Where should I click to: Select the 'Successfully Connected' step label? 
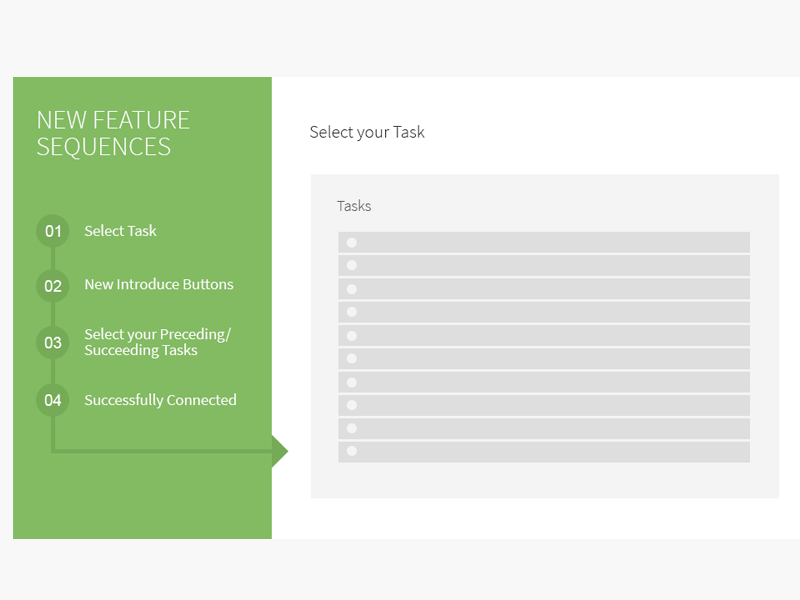click(x=160, y=400)
